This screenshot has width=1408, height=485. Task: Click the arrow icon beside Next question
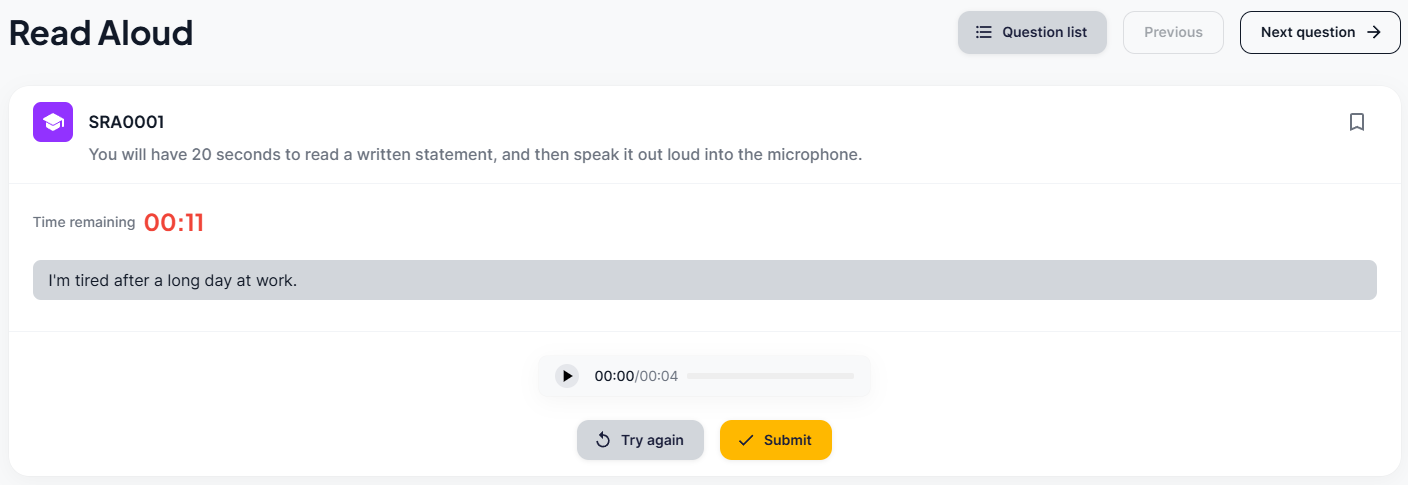click(1374, 32)
